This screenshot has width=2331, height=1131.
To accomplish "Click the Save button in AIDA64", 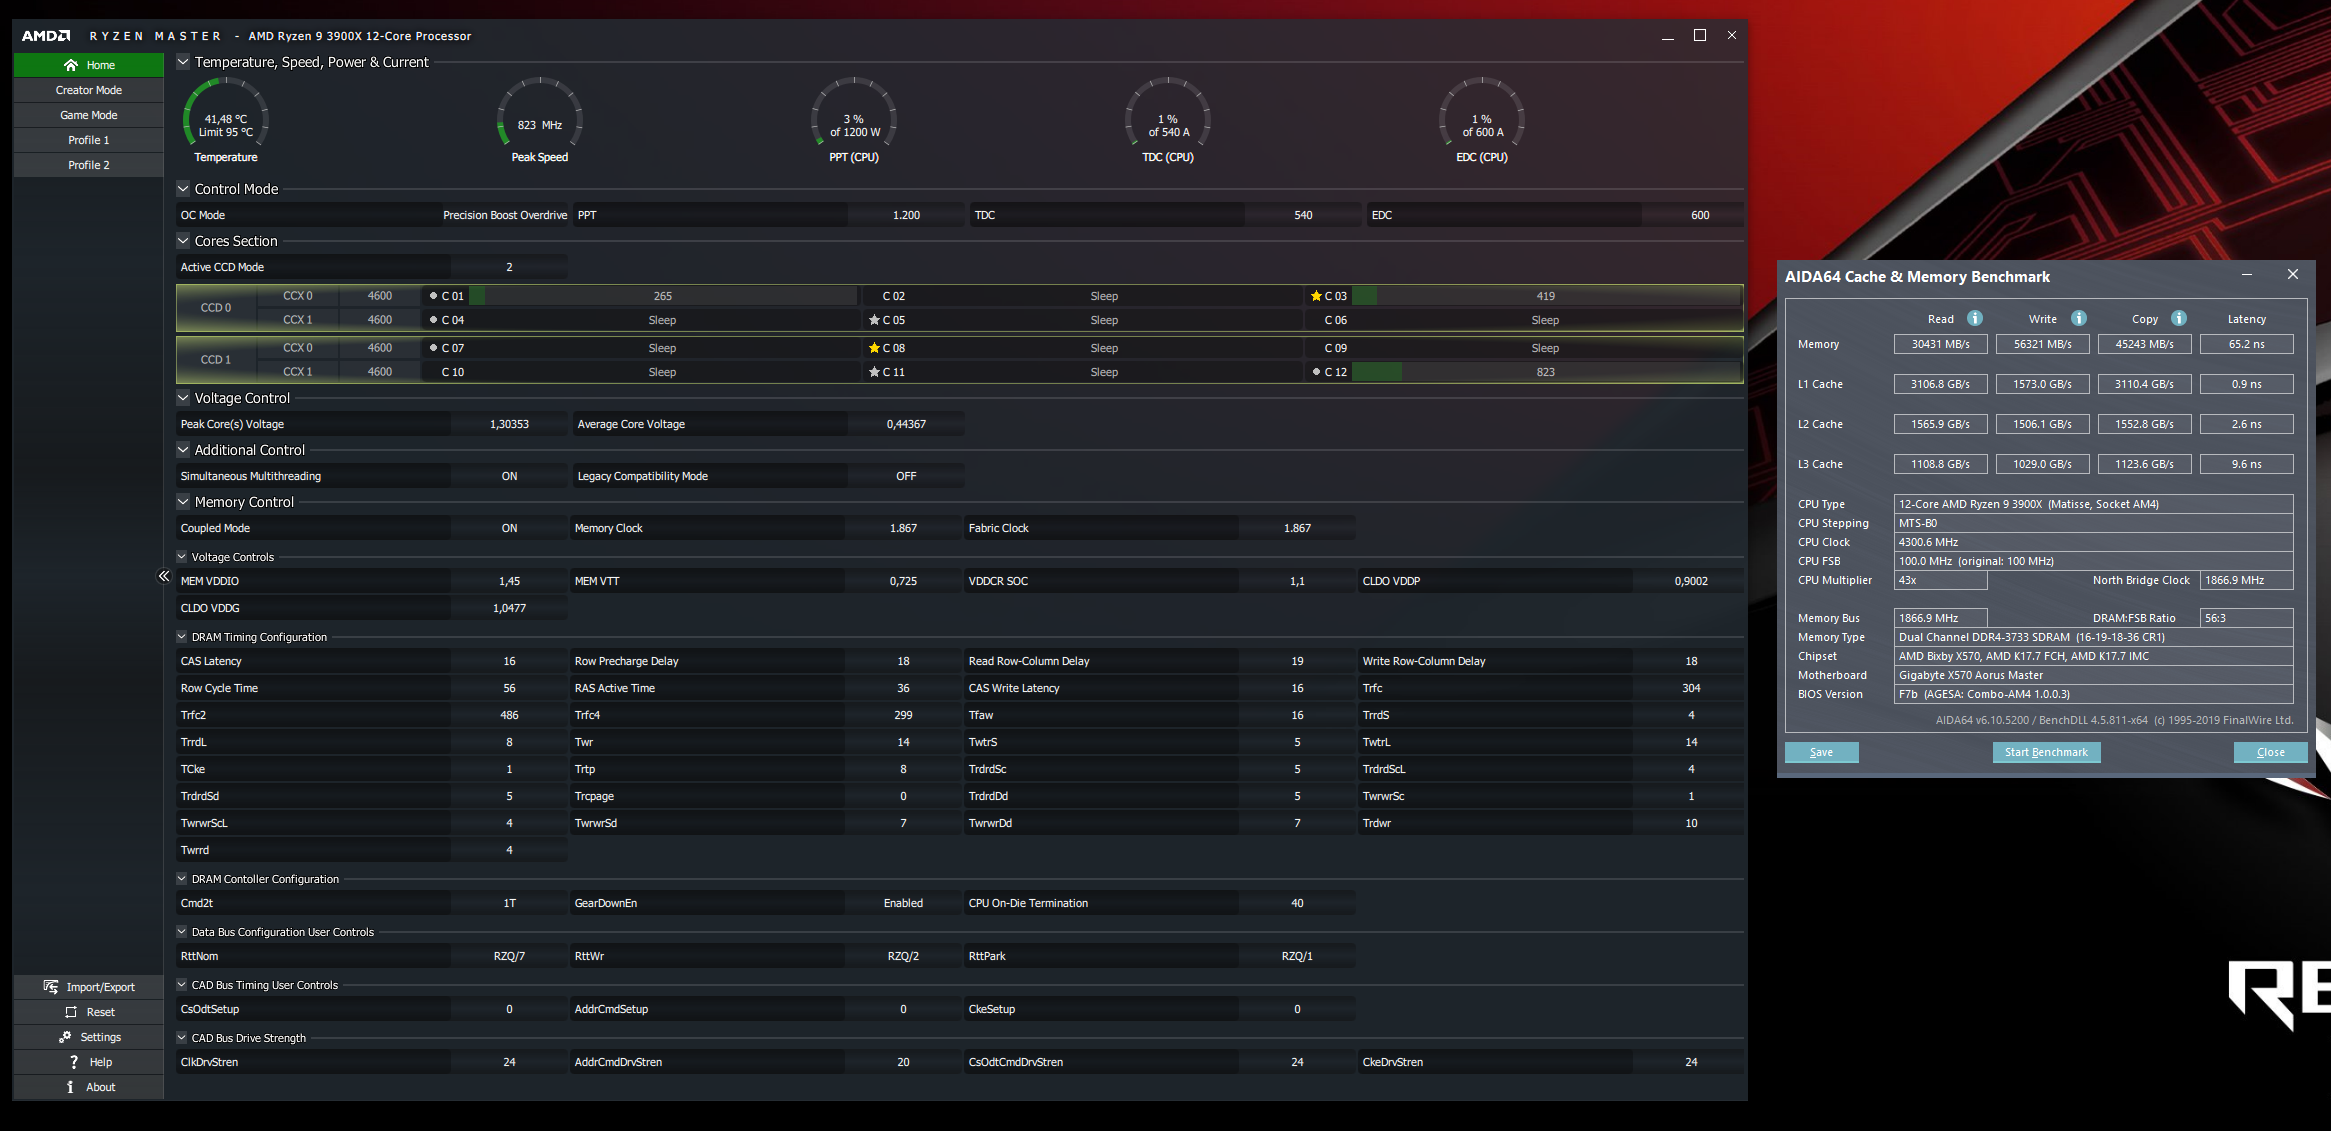I will 1821,752.
